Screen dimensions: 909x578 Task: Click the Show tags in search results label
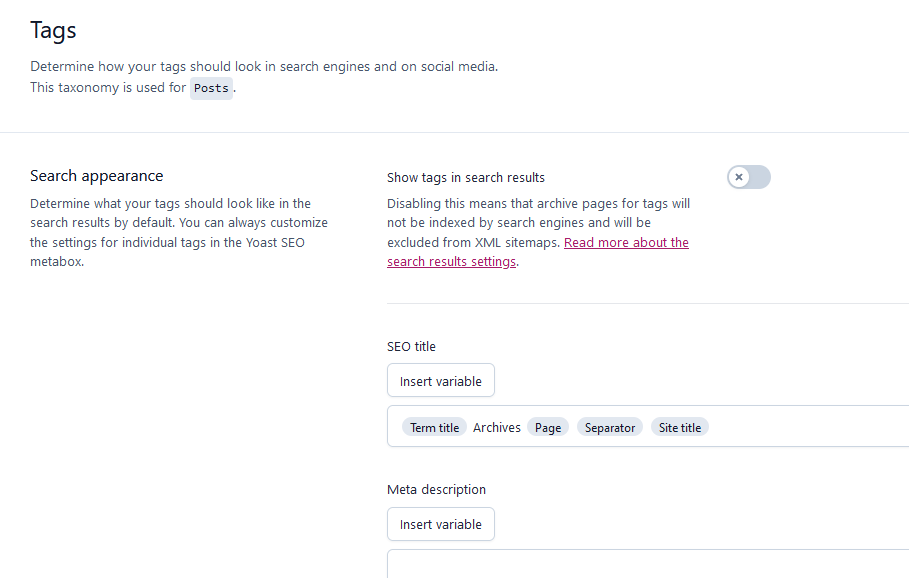coord(466,177)
